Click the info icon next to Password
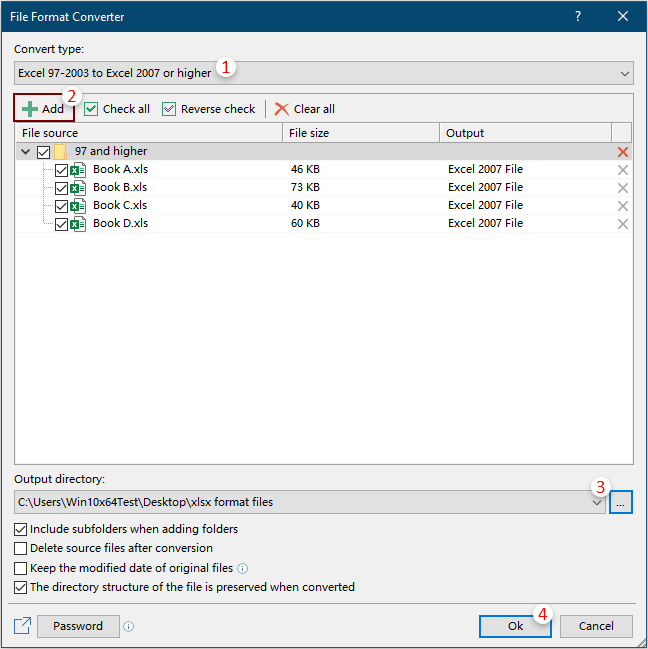The image size is (648, 649). click(129, 627)
